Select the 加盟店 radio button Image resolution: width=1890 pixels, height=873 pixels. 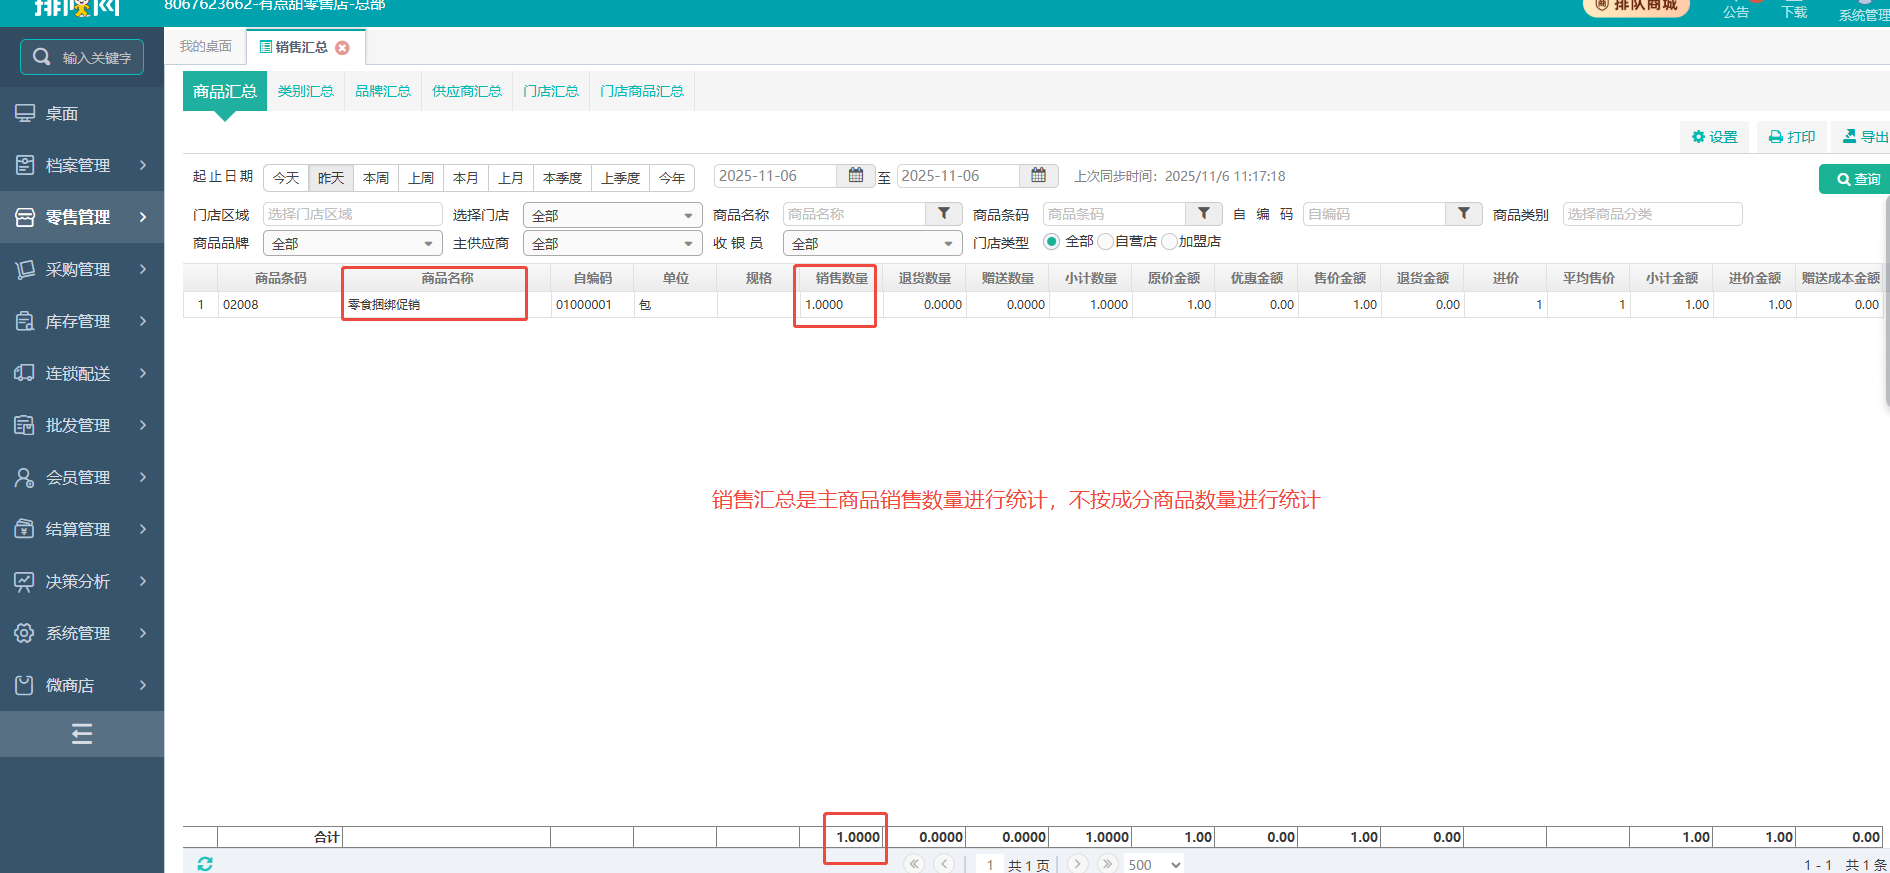[1168, 242]
